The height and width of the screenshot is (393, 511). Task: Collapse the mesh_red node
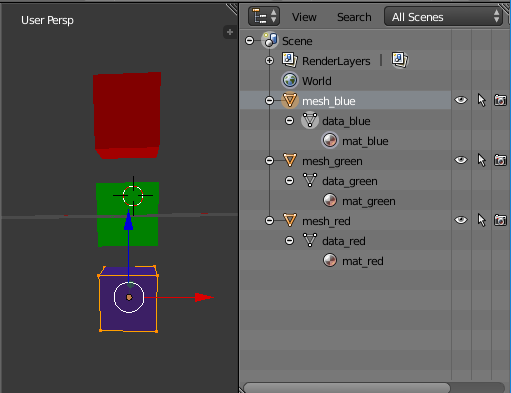[269, 220]
